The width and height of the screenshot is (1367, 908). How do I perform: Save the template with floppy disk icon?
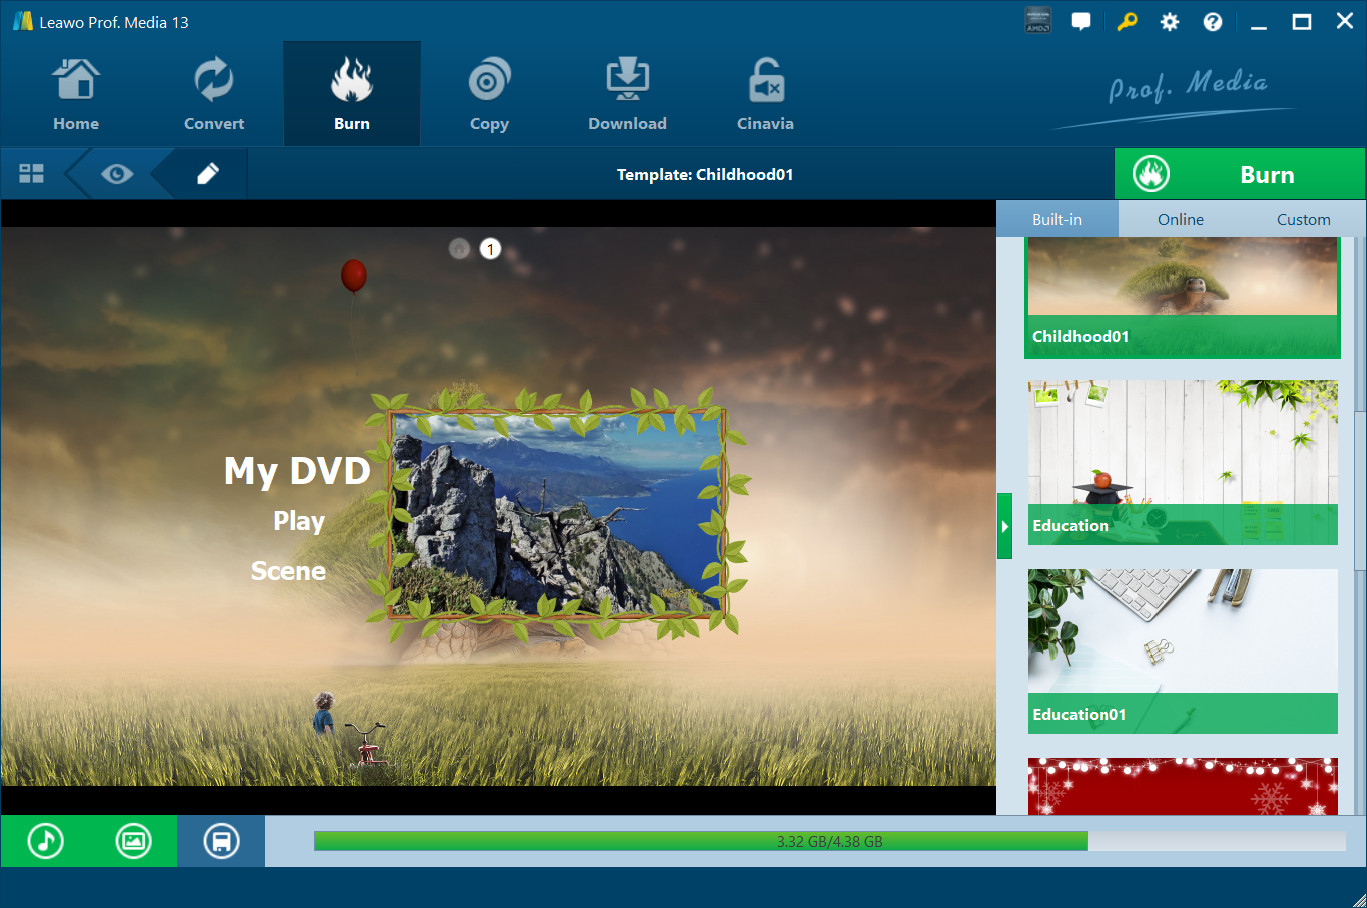coord(221,841)
